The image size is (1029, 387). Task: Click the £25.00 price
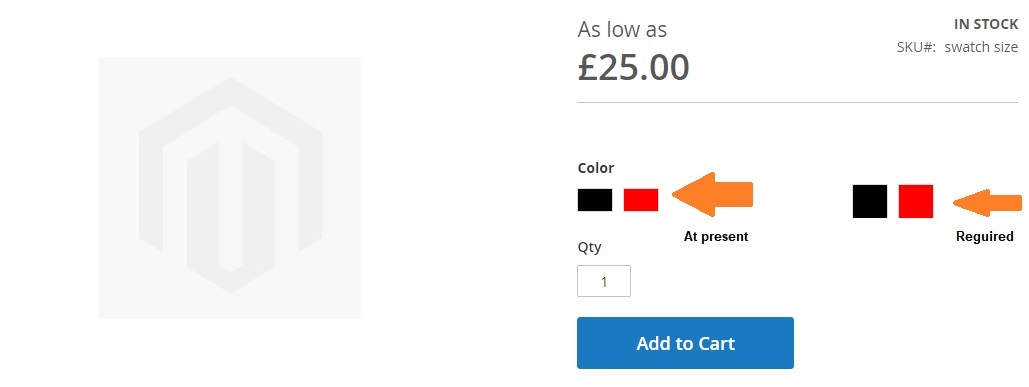click(x=633, y=67)
